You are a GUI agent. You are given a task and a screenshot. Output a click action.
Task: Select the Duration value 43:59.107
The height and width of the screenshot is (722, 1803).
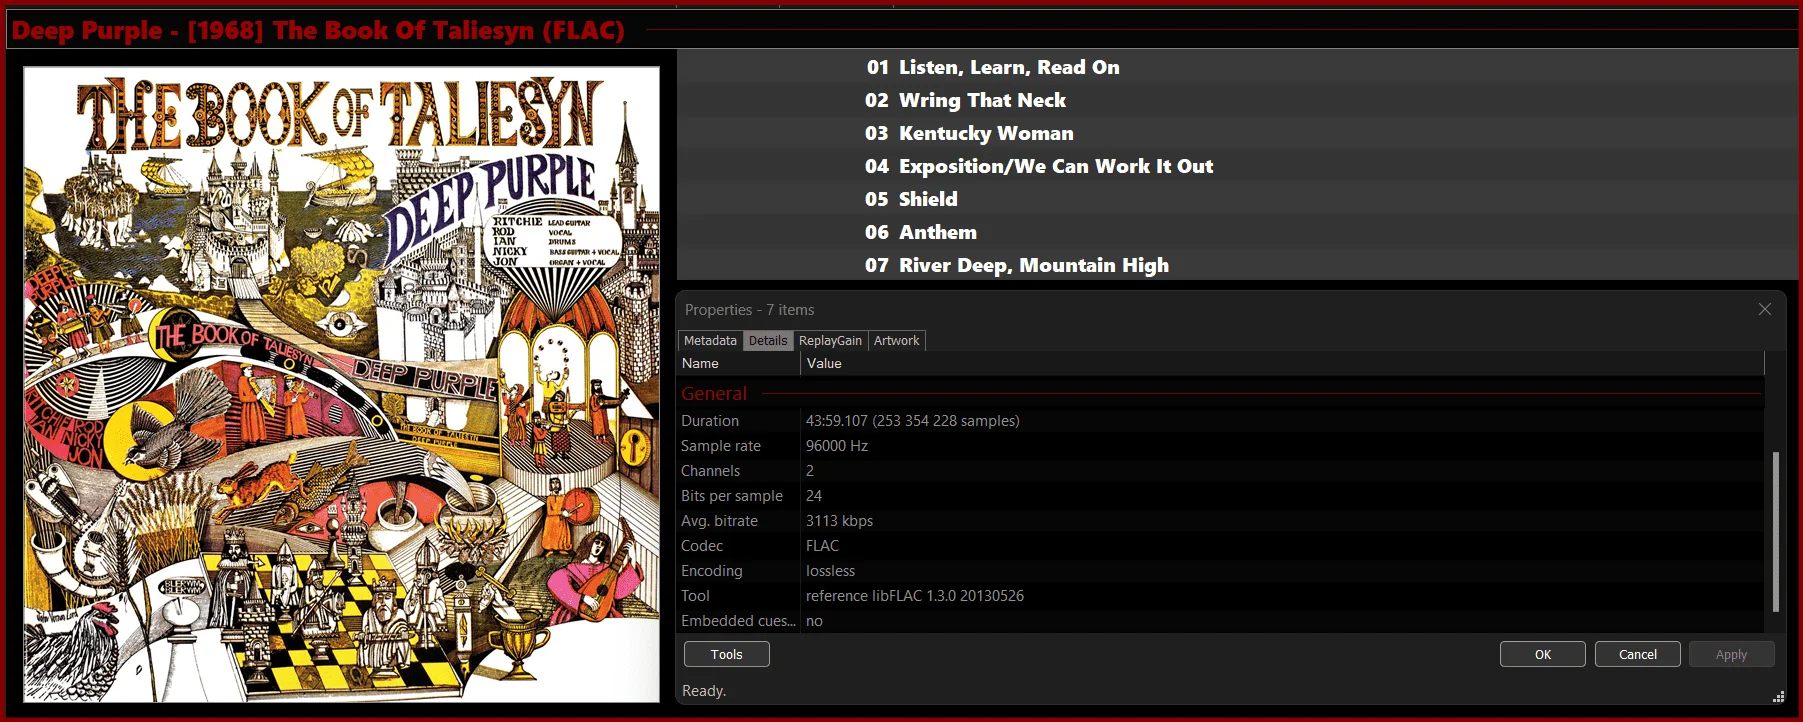[912, 421]
